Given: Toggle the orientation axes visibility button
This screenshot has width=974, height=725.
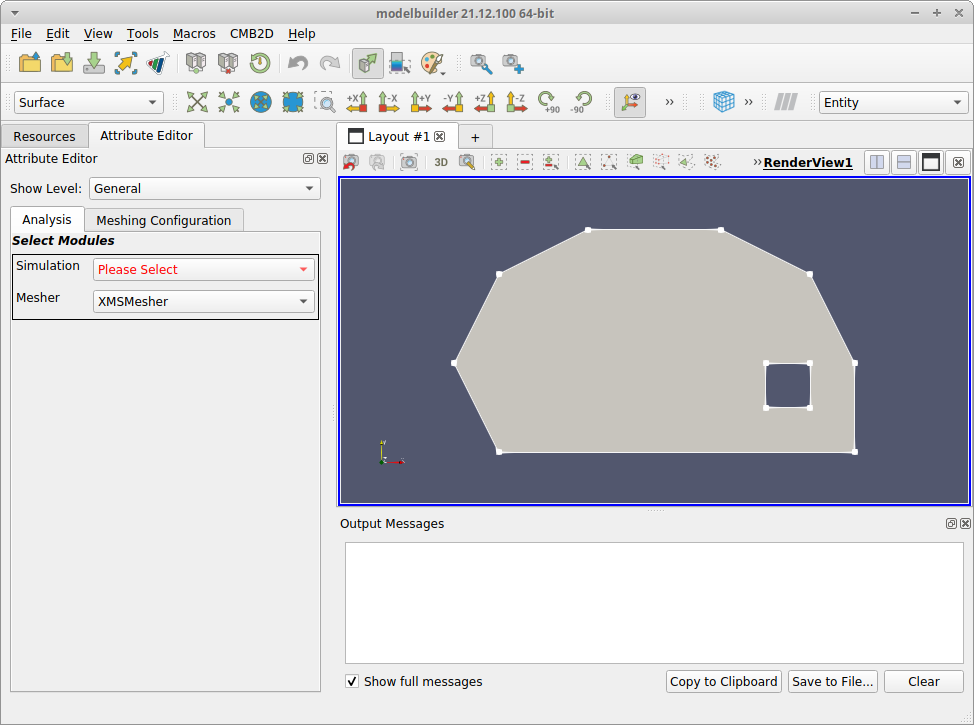Looking at the screenshot, I should (630, 102).
